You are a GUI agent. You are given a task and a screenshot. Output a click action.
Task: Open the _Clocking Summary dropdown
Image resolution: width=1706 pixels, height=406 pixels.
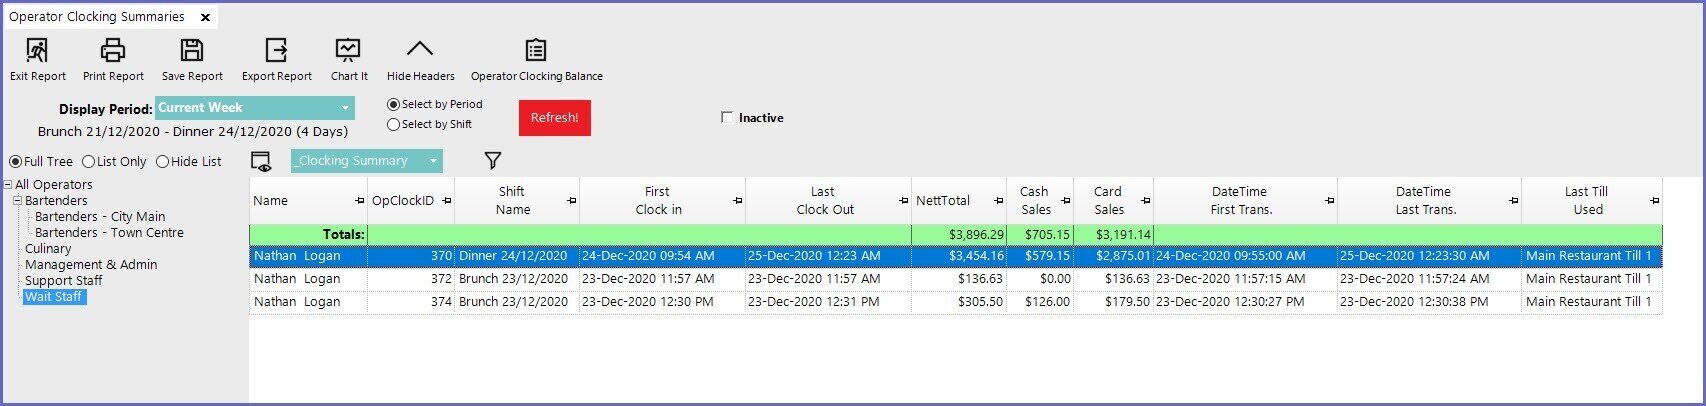[433, 161]
